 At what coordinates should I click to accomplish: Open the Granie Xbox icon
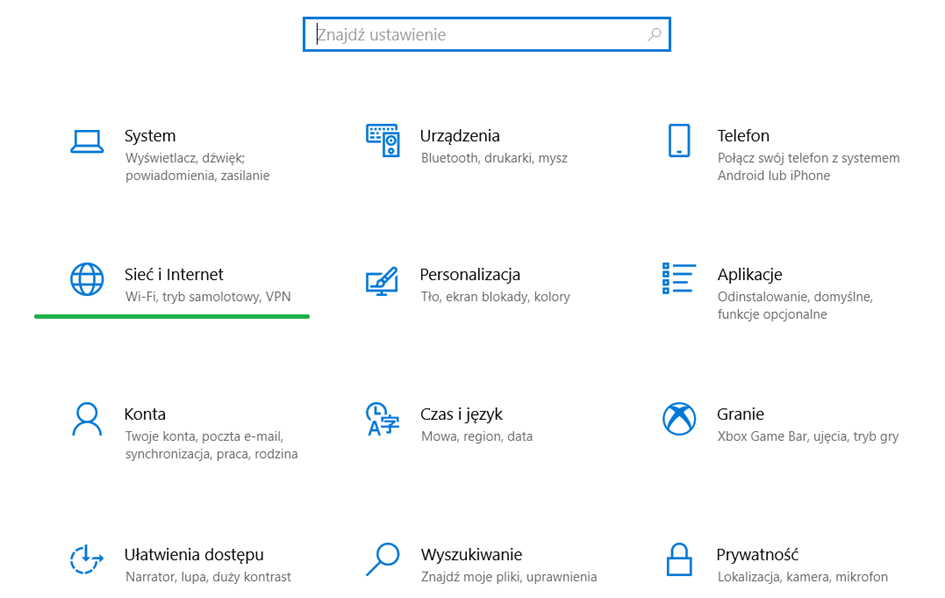679,419
